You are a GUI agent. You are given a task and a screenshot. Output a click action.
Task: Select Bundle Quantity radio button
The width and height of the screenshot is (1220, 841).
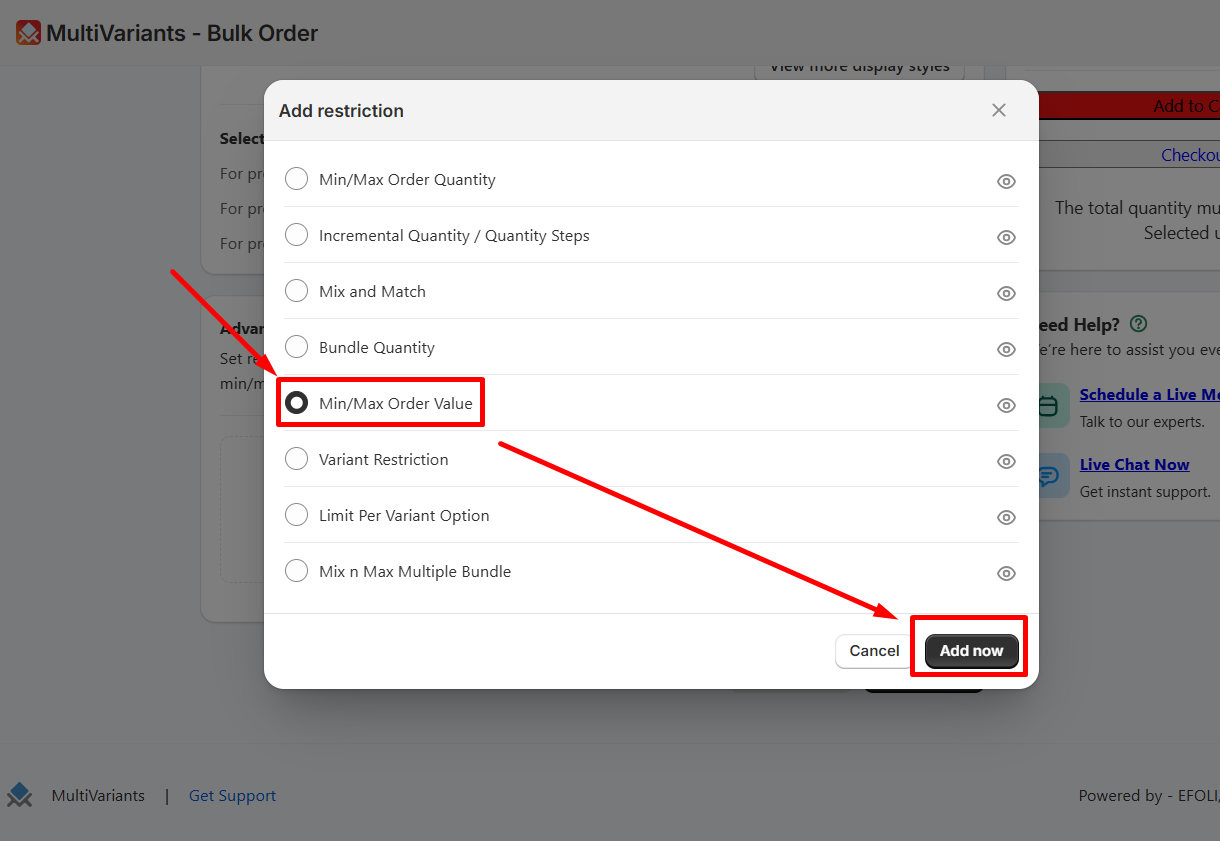coord(296,347)
